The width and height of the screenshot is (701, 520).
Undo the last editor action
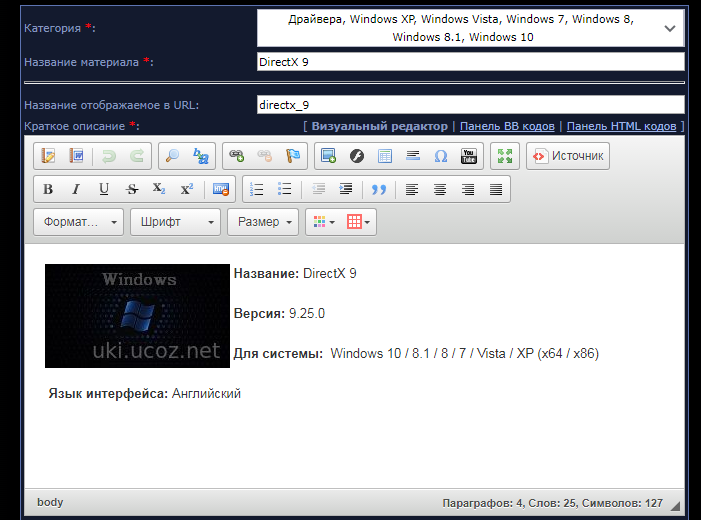click(x=109, y=156)
